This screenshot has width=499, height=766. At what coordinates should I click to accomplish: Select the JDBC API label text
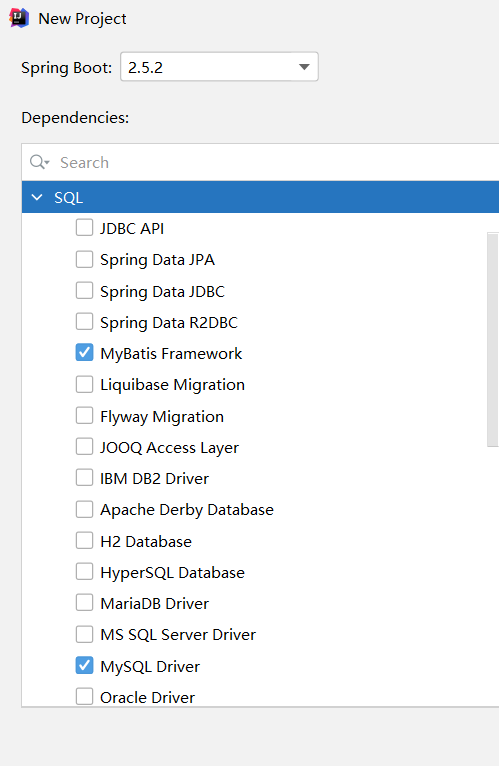click(132, 228)
